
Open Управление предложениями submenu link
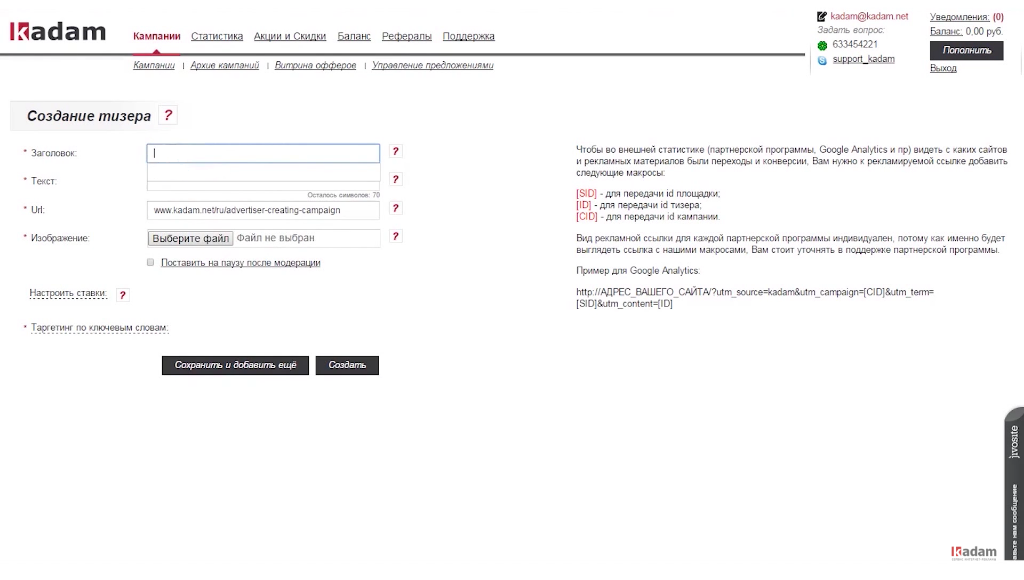click(x=433, y=65)
